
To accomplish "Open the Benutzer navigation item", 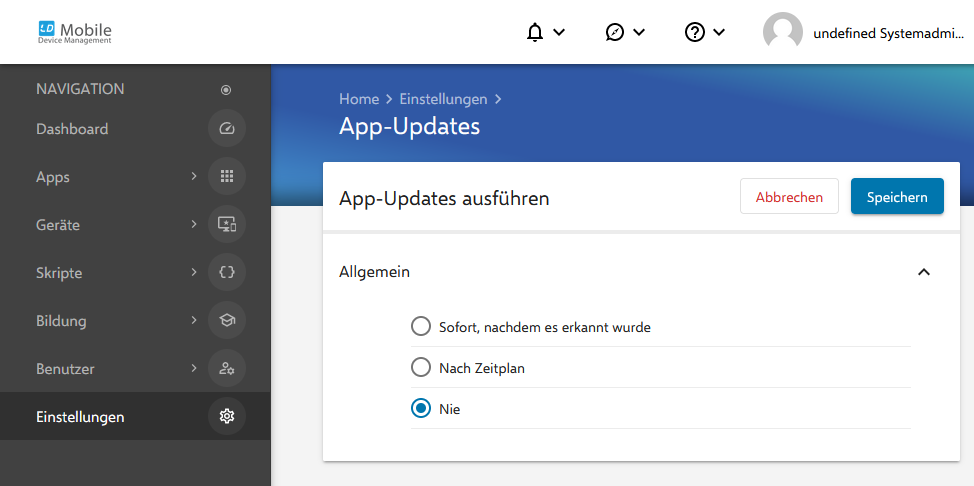I will (x=135, y=369).
